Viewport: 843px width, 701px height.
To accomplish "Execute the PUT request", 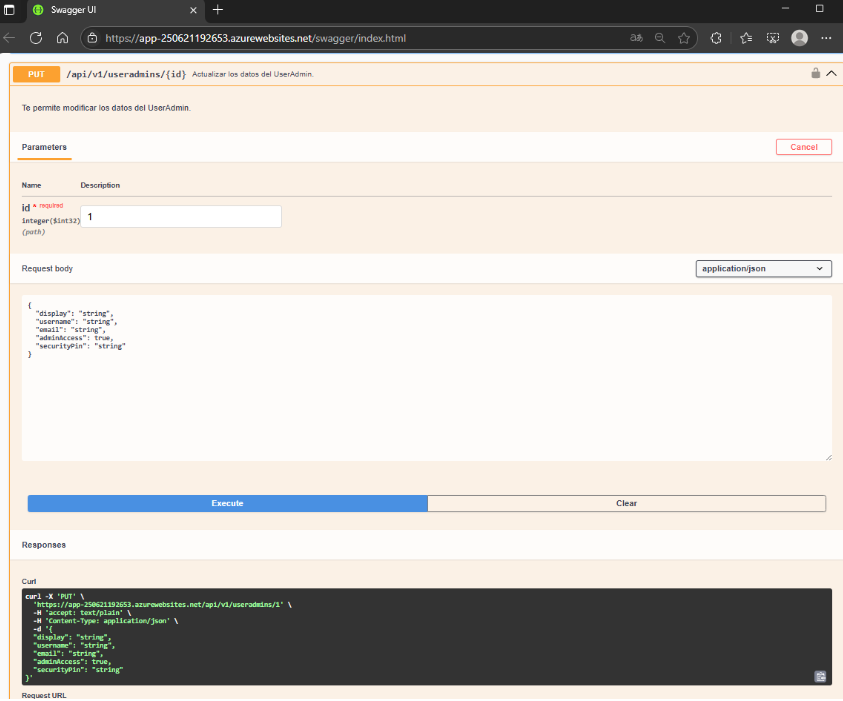I will (x=227, y=503).
